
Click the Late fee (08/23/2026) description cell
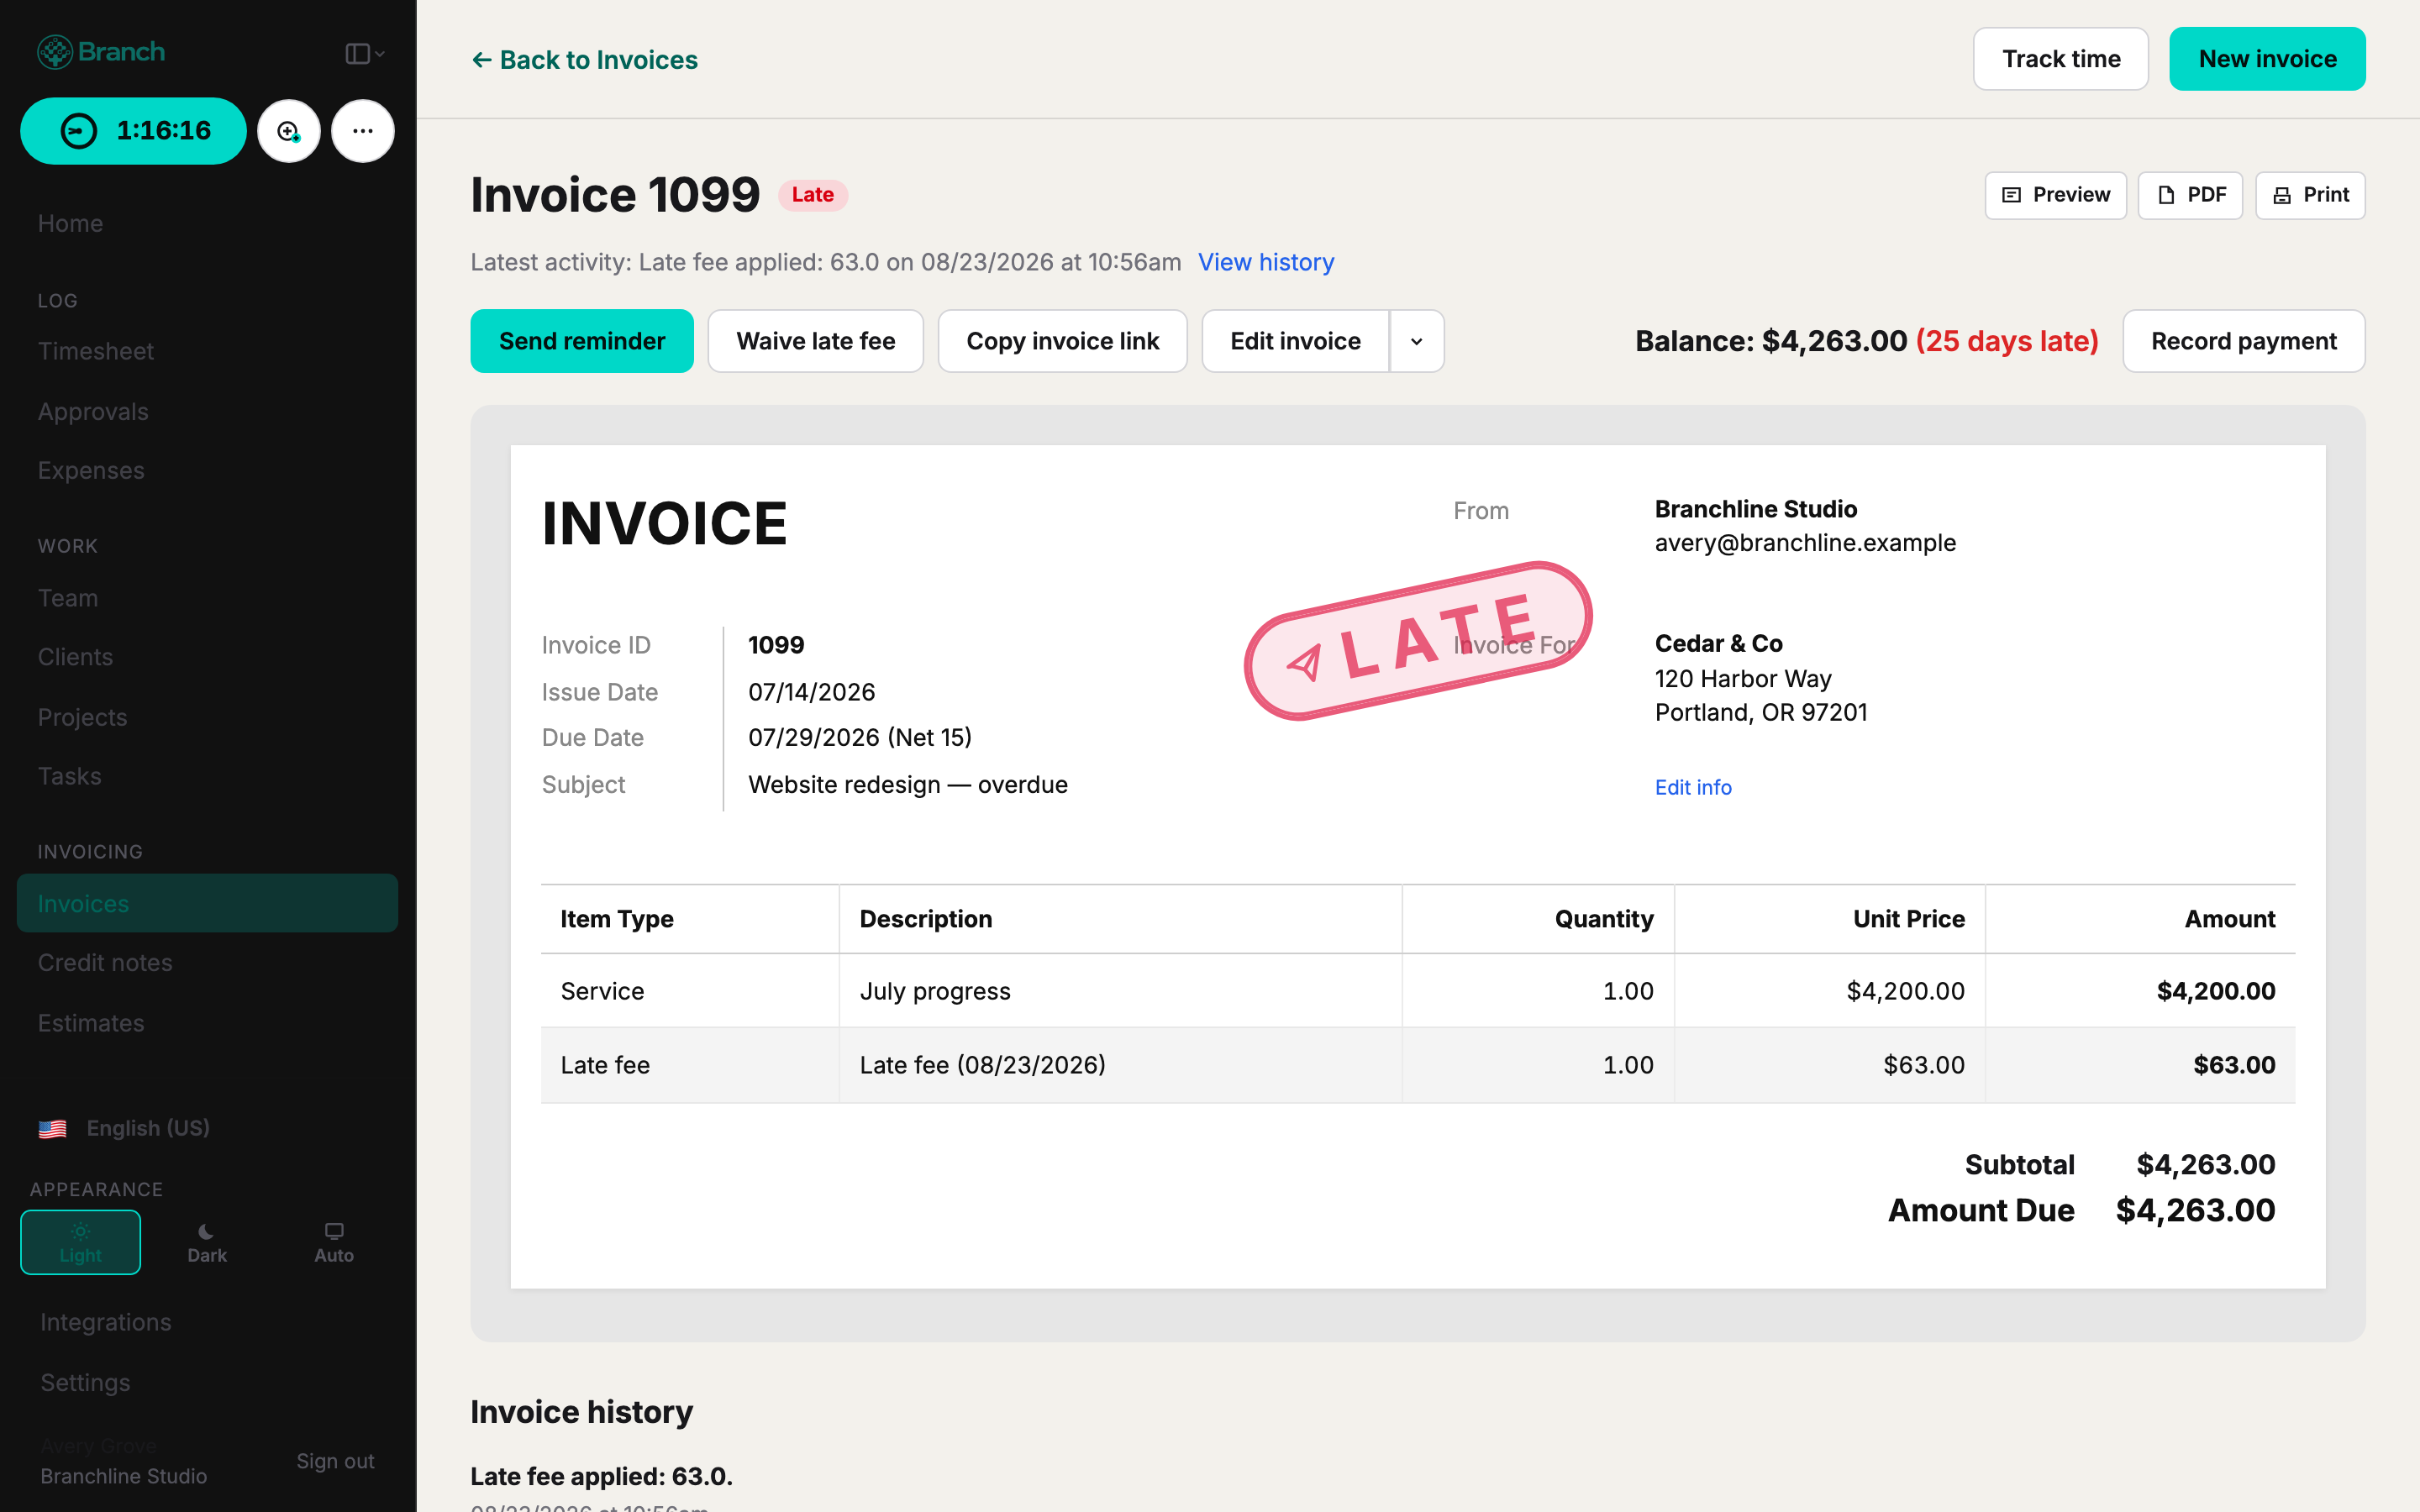tap(1120, 1065)
